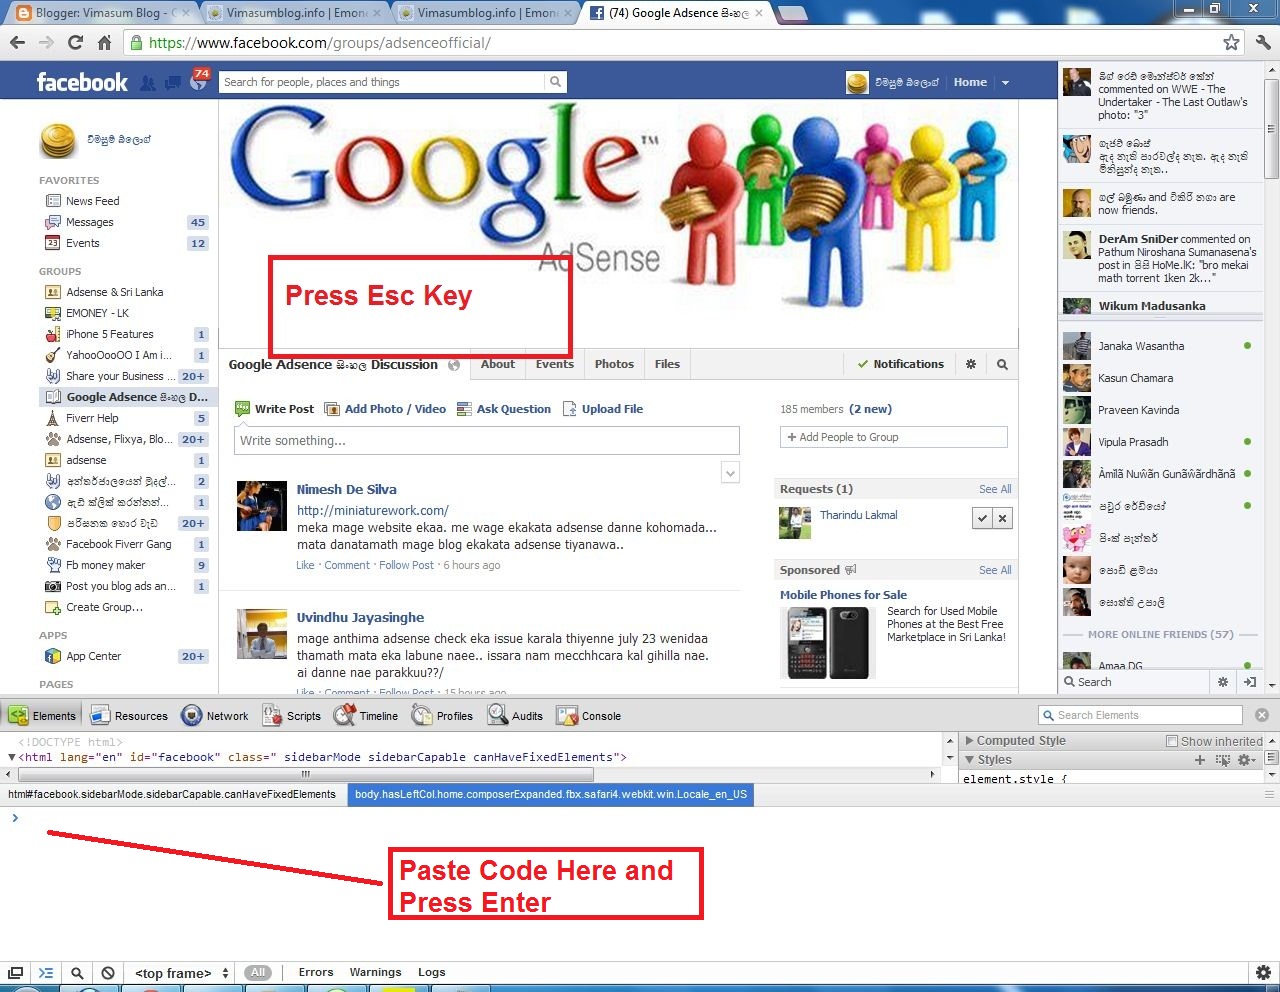Go back with browser back arrow
Viewport: 1280px width, 992px height.
pos(17,42)
